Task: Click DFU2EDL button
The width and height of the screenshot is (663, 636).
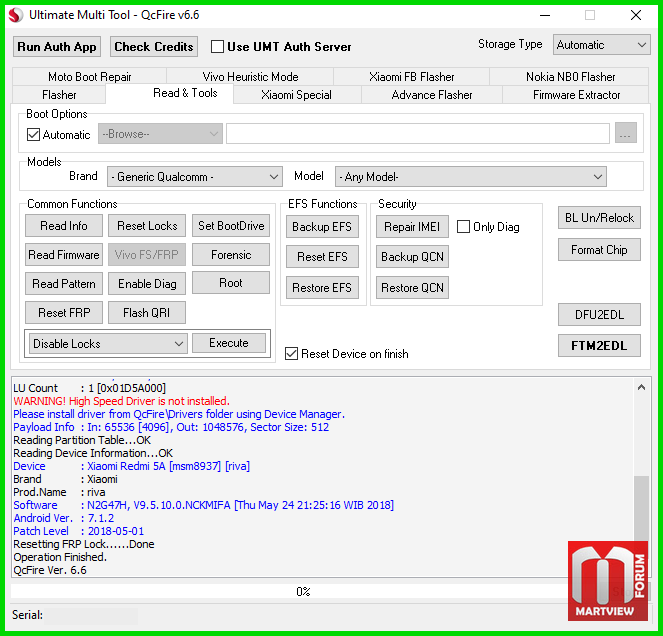Action: pos(599,315)
